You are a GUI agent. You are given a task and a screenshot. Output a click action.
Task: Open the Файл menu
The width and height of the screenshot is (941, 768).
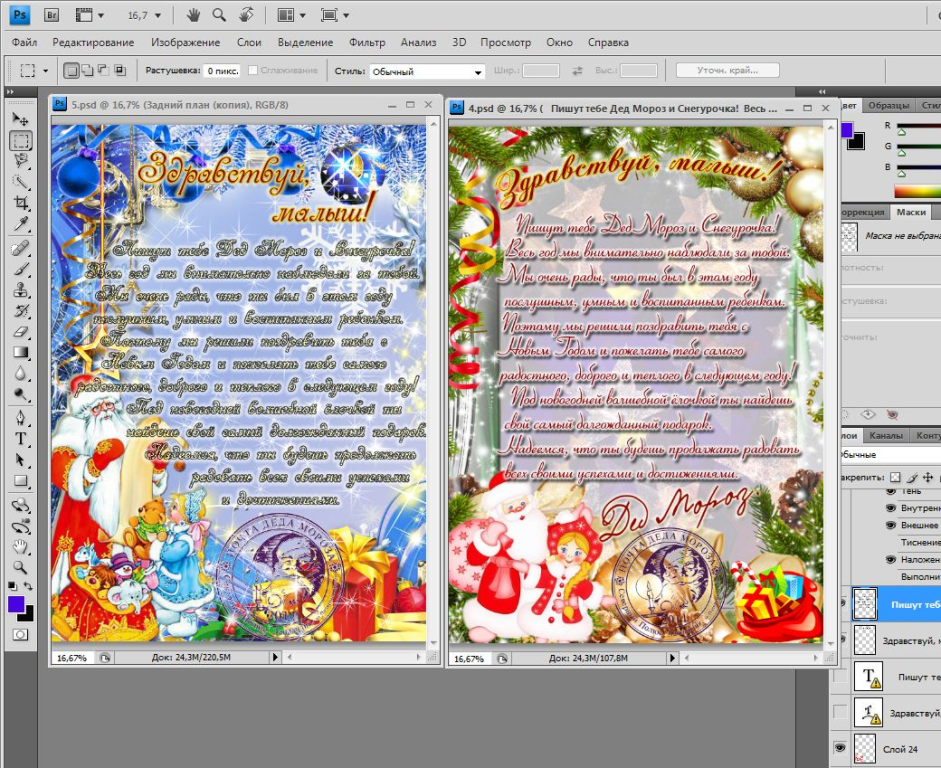(x=25, y=42)
